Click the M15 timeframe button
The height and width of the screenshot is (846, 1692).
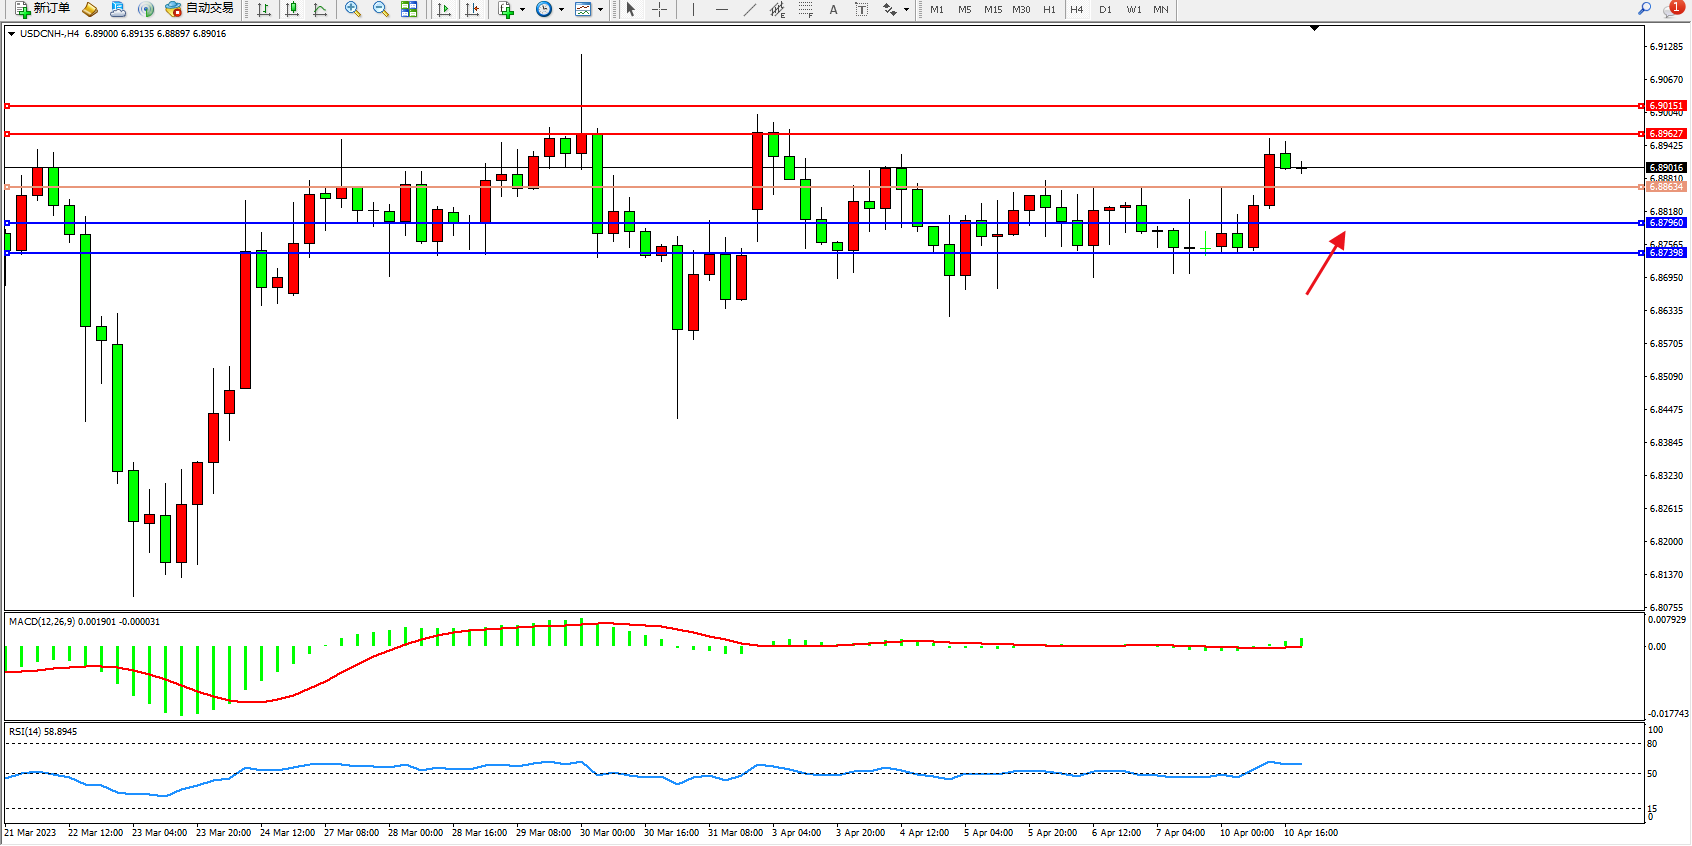992,9
